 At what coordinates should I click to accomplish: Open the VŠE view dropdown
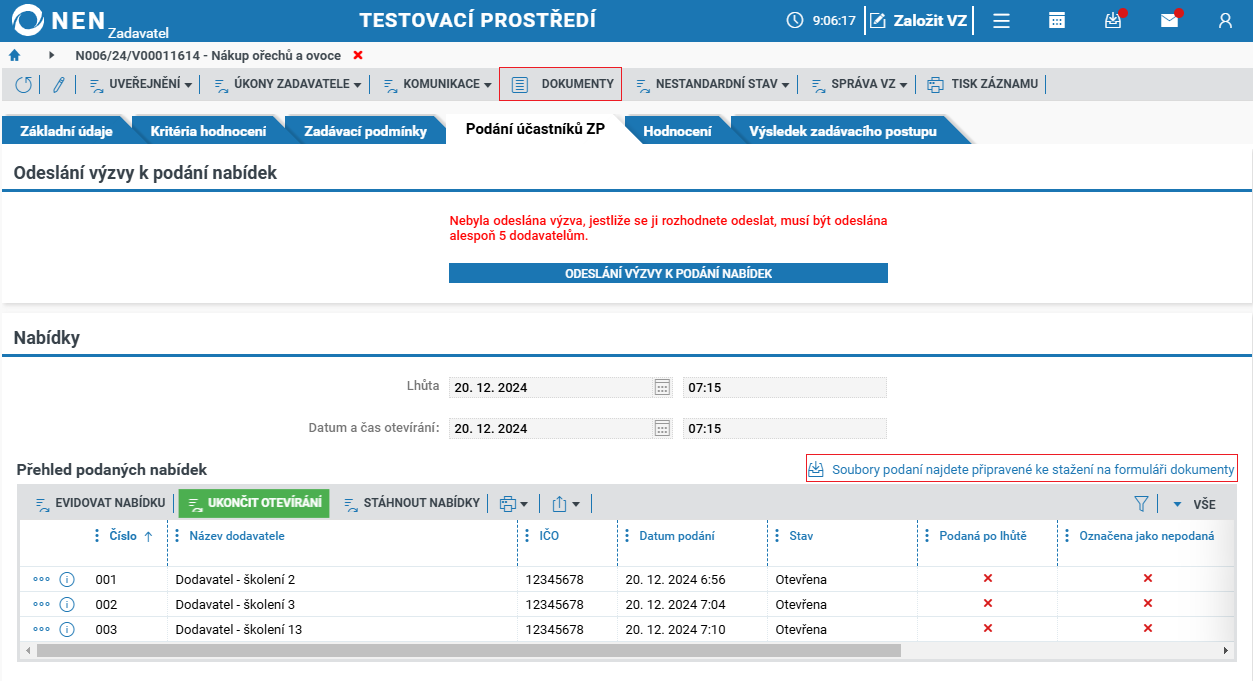[1194, 504]
